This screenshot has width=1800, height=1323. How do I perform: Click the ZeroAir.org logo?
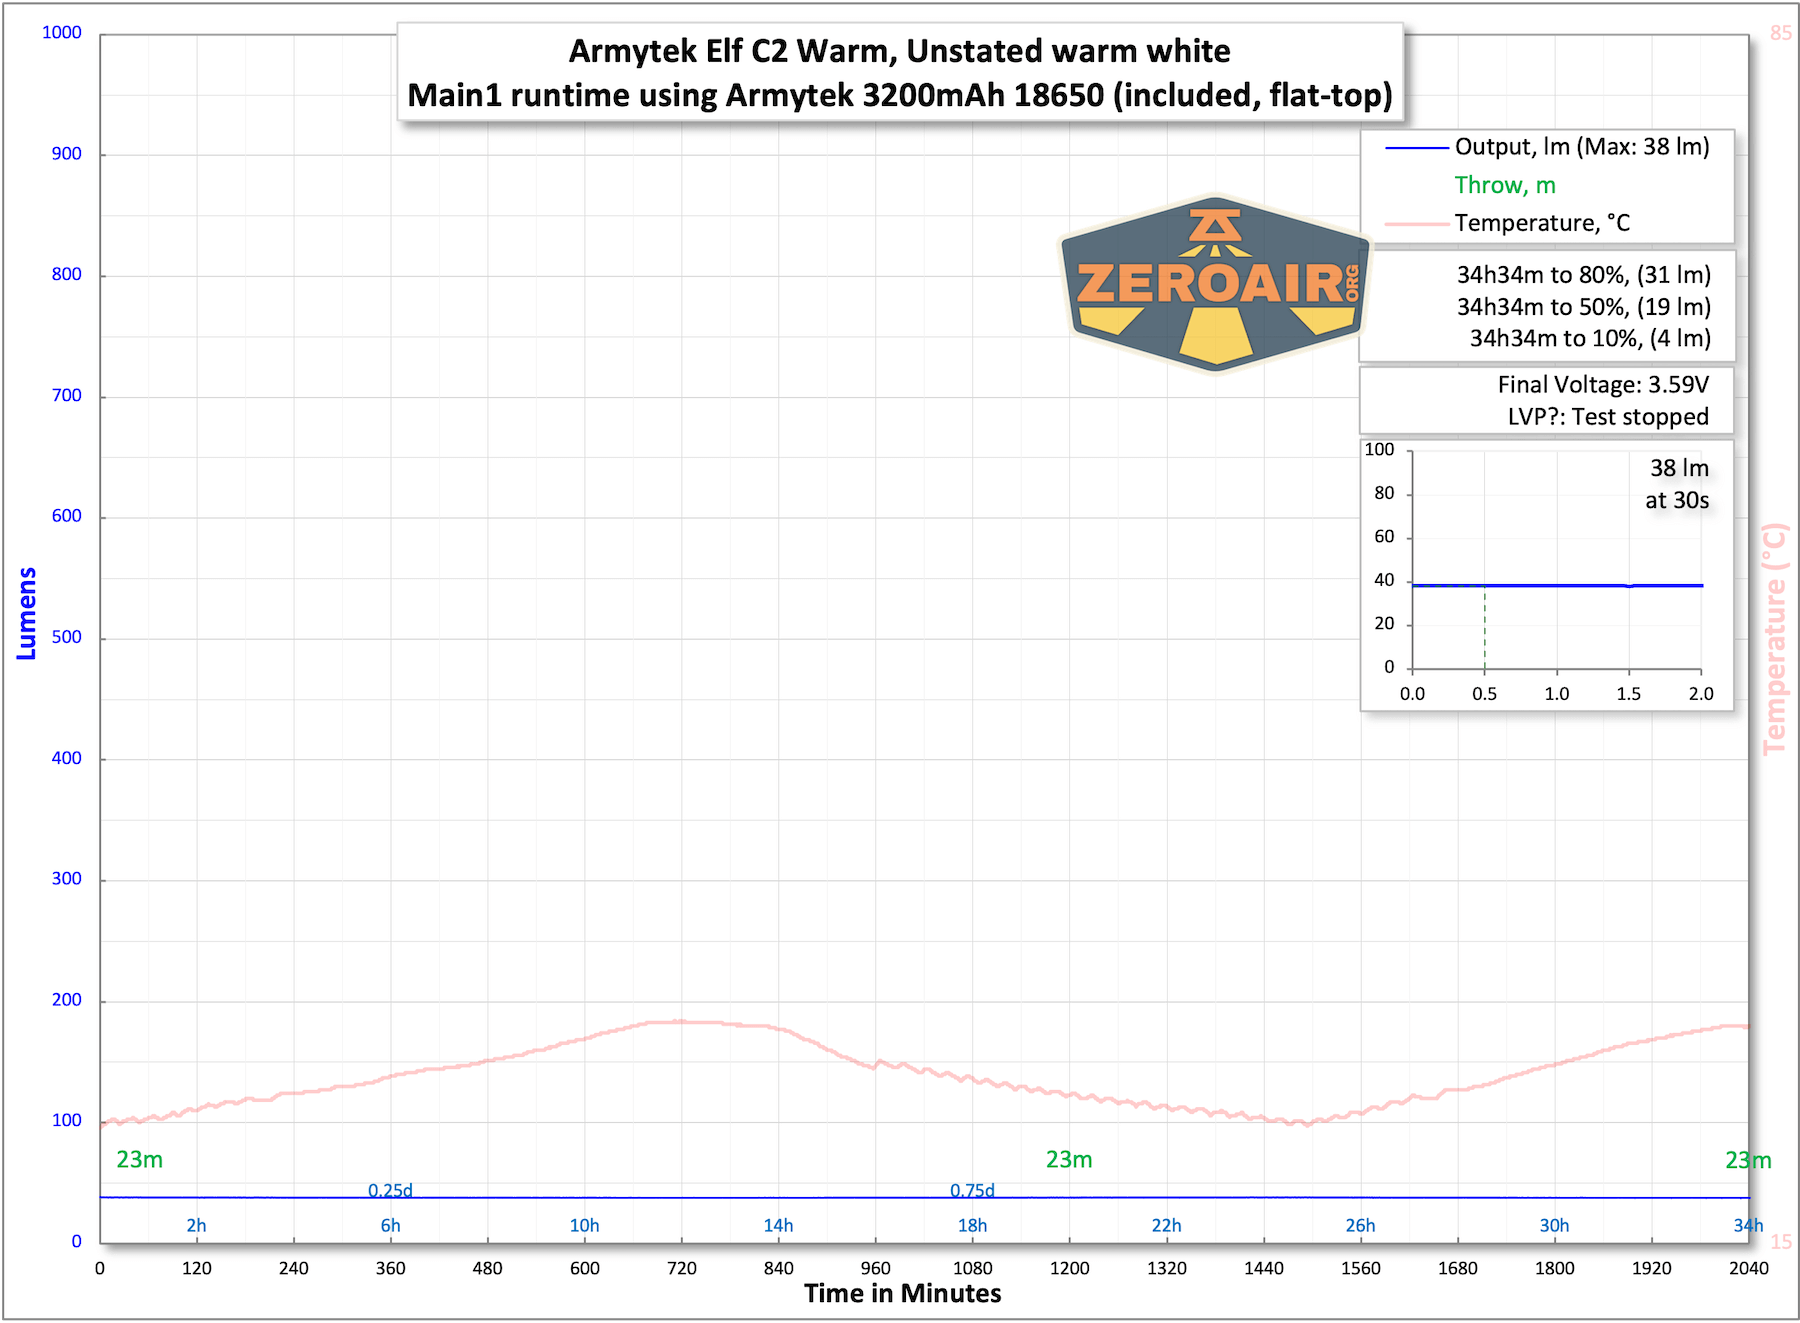1213,285
